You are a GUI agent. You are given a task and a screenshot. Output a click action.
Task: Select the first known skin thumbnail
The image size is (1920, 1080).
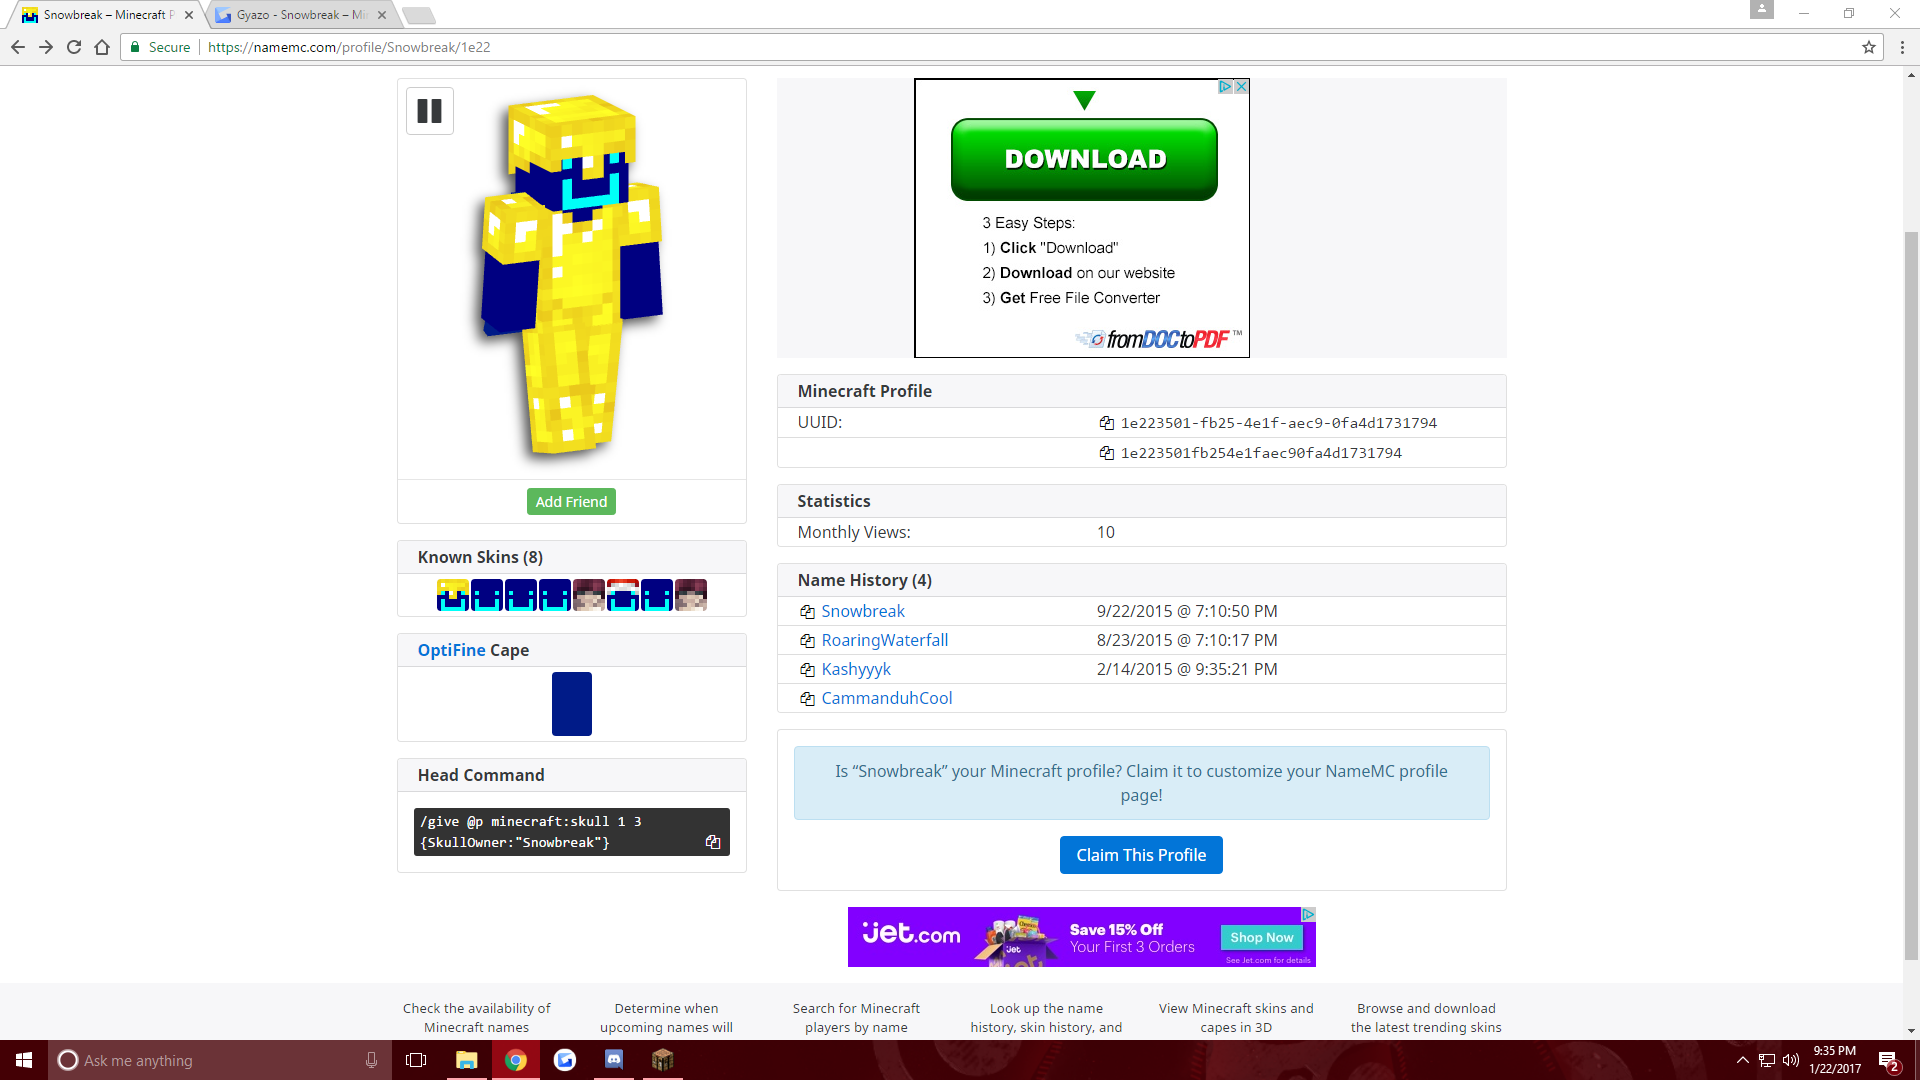[453, 595]
